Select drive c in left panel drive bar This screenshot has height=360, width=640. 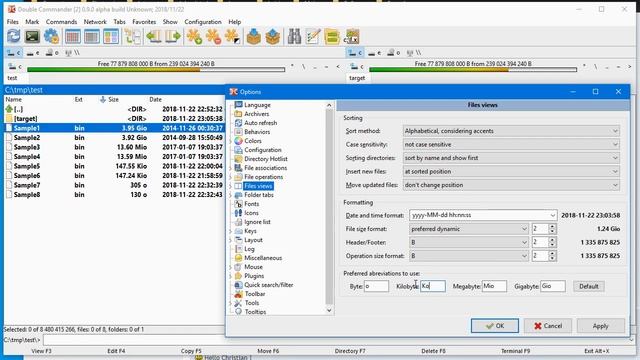(x=13, y=53)
